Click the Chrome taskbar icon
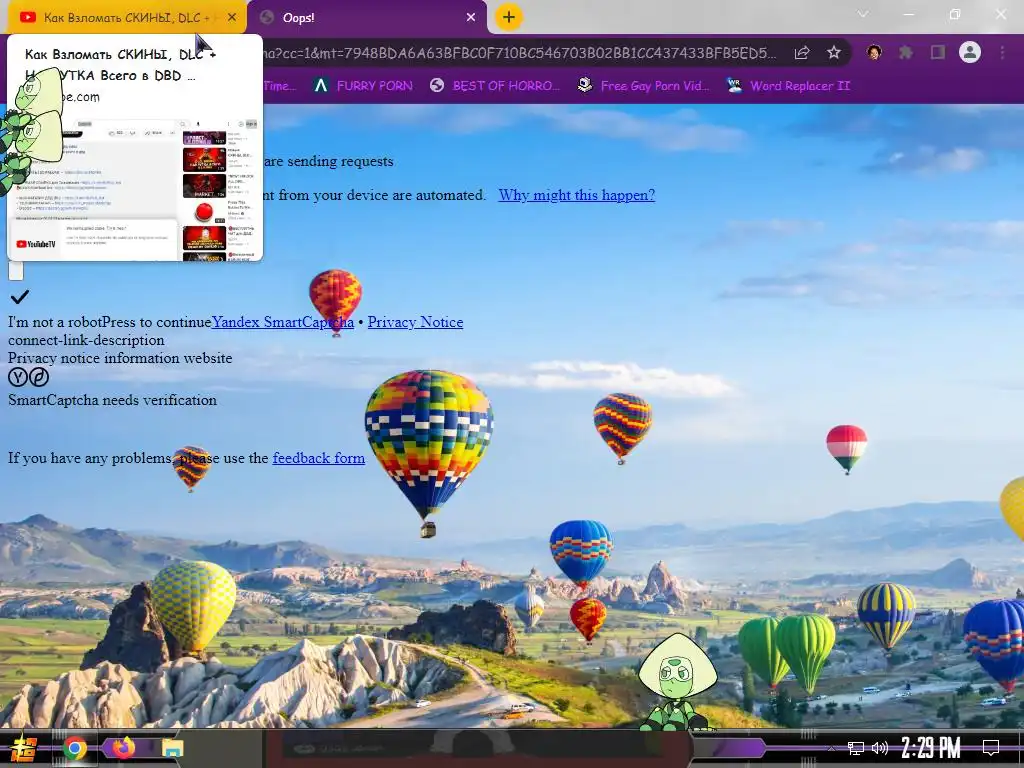The image size is (1024, 768). (x=74, y=748)
